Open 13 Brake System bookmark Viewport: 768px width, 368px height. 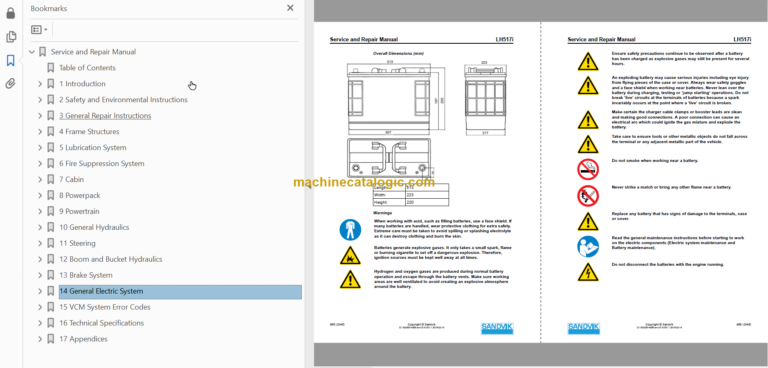tap(86, 275)
